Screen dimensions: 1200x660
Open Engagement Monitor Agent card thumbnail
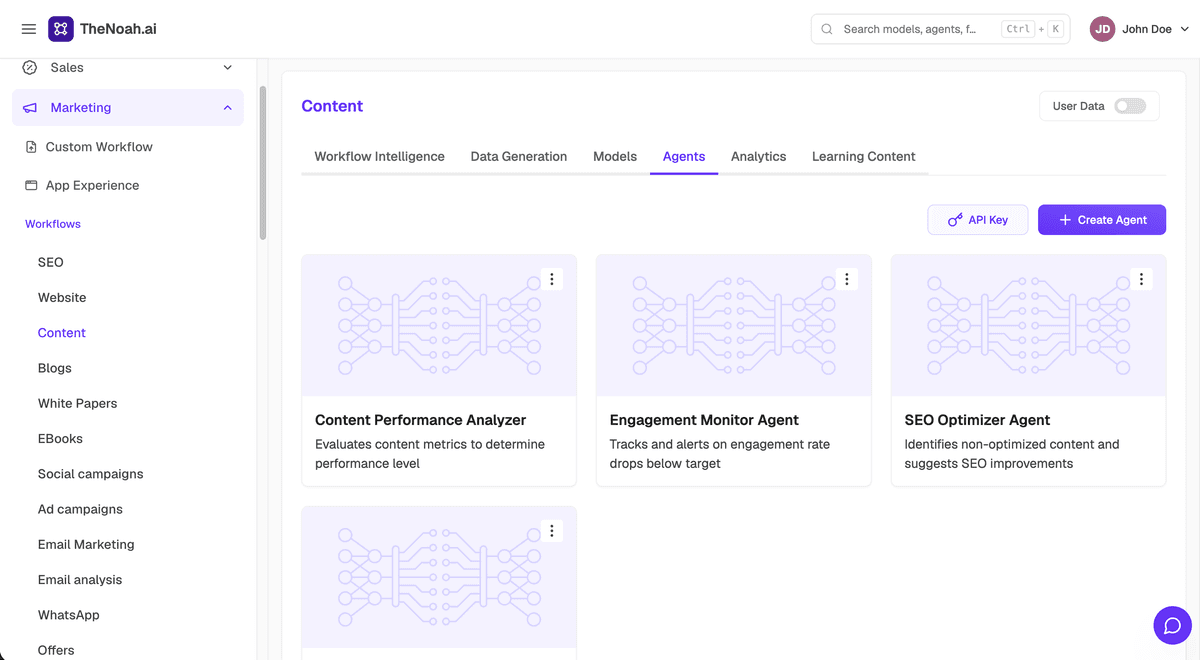coord(734,325)
